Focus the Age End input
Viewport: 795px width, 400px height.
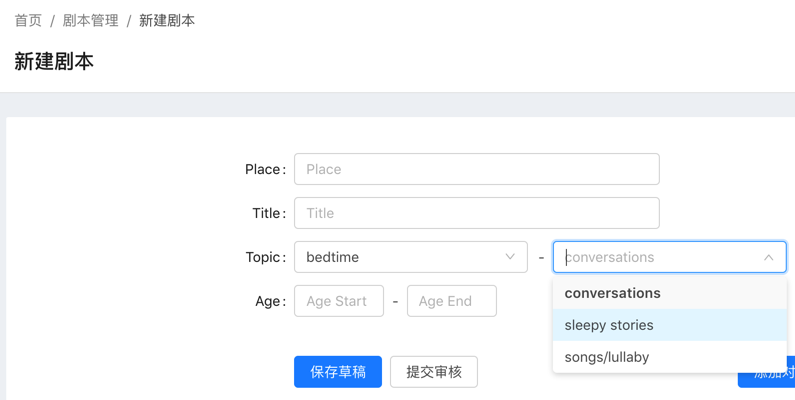[x=452, y=301]
